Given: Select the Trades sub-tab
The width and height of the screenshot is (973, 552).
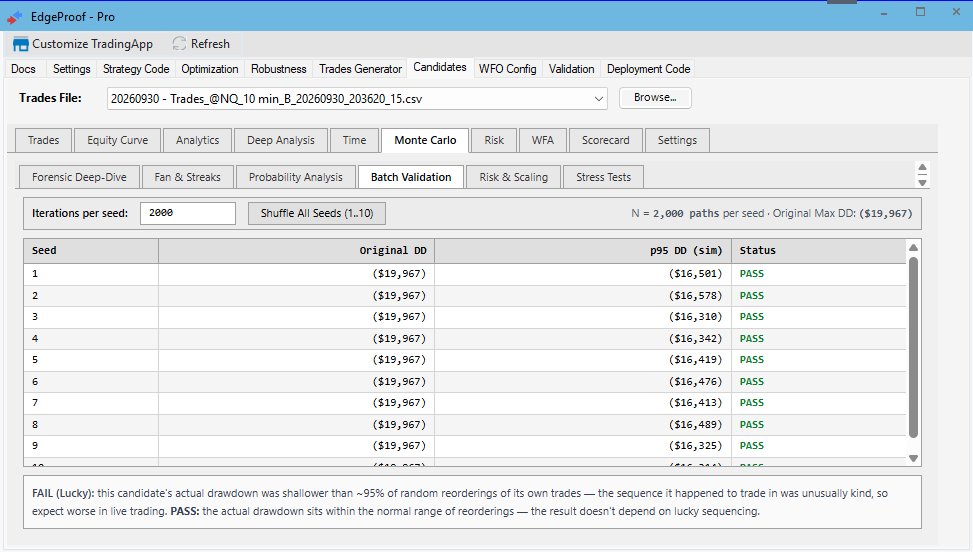Looking at the screenshot, I should coord(43,140).
